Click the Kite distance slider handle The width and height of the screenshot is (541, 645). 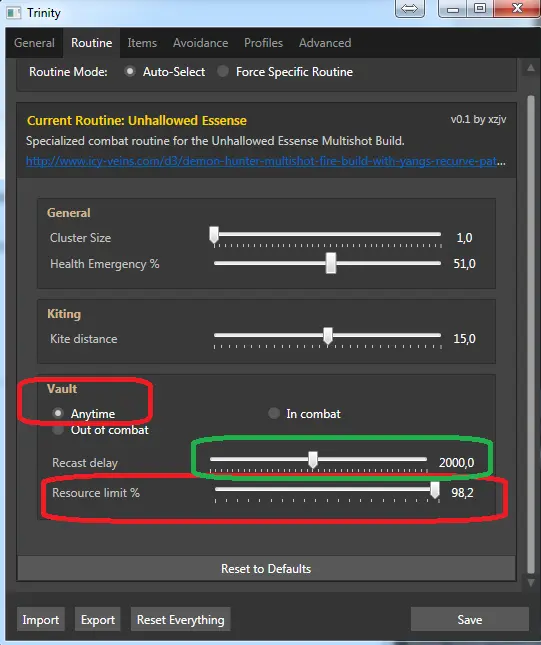[327, 336]
